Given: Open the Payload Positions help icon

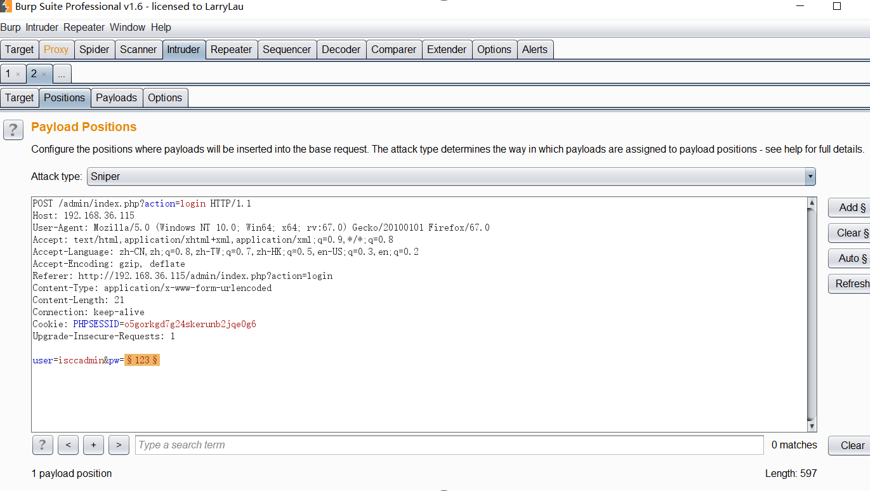Looking at the screenshot, I should [x=13, y=130].
